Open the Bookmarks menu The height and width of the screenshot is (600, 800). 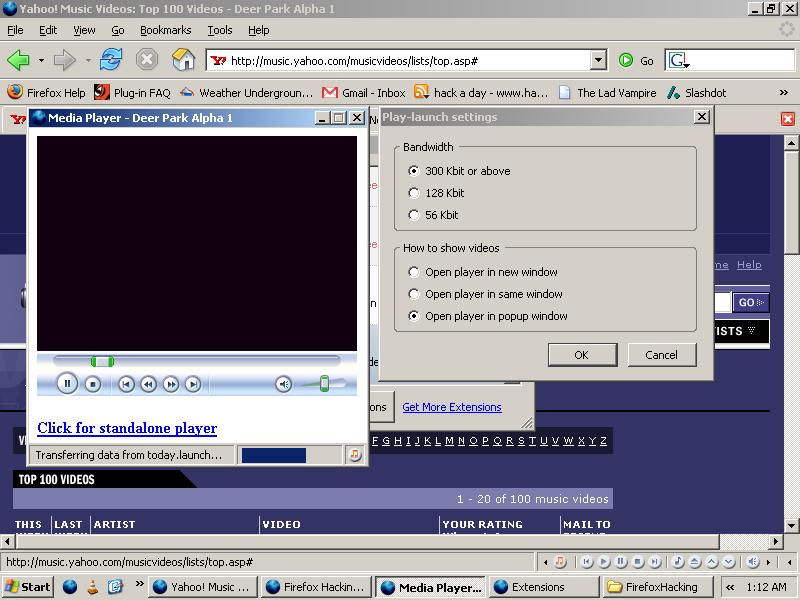coord(165,31)
